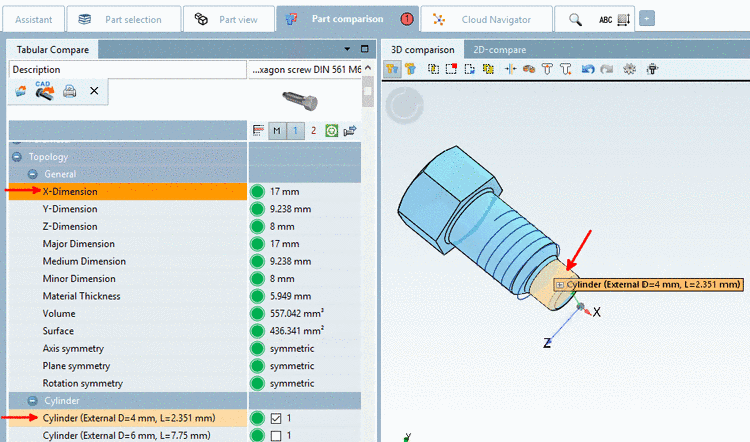Click the part transfer arrow icon in column header
The height and width of the screenshot is (442, 750).
click(x=350, y=131)
